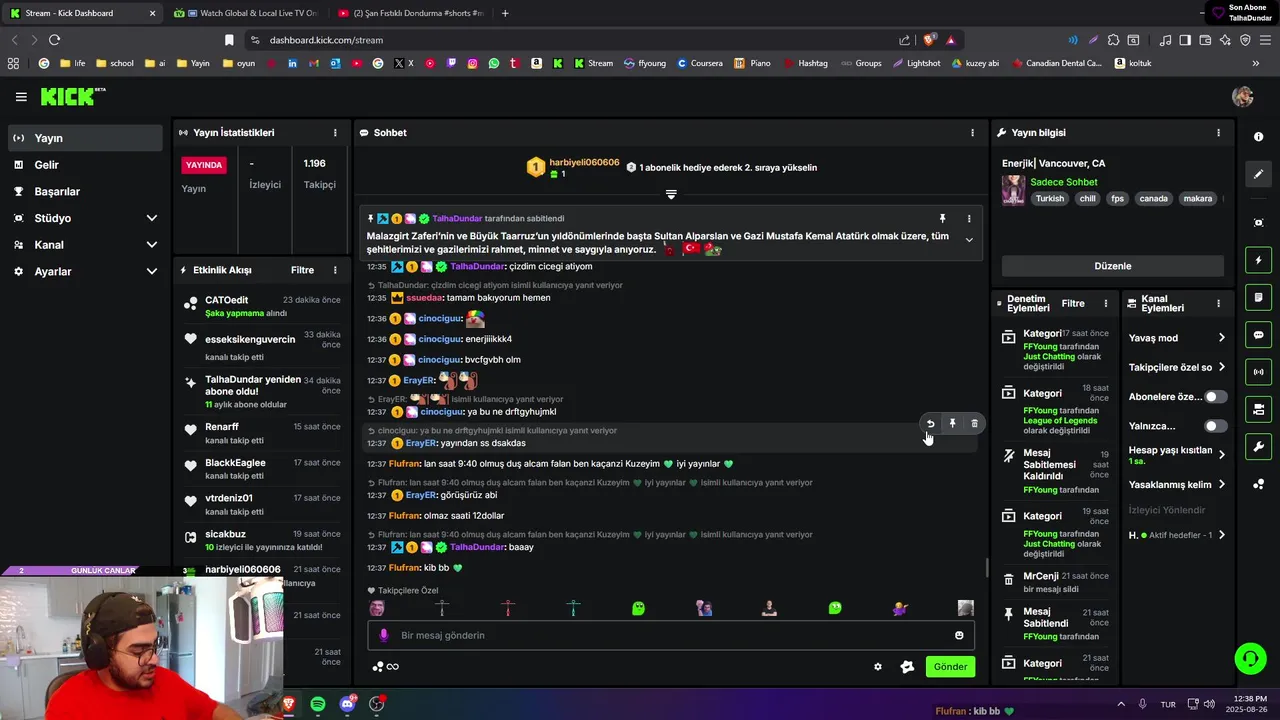Click the YAYINDA live status badge
The image size is (1280, 720).
click(x=204, y=165)
